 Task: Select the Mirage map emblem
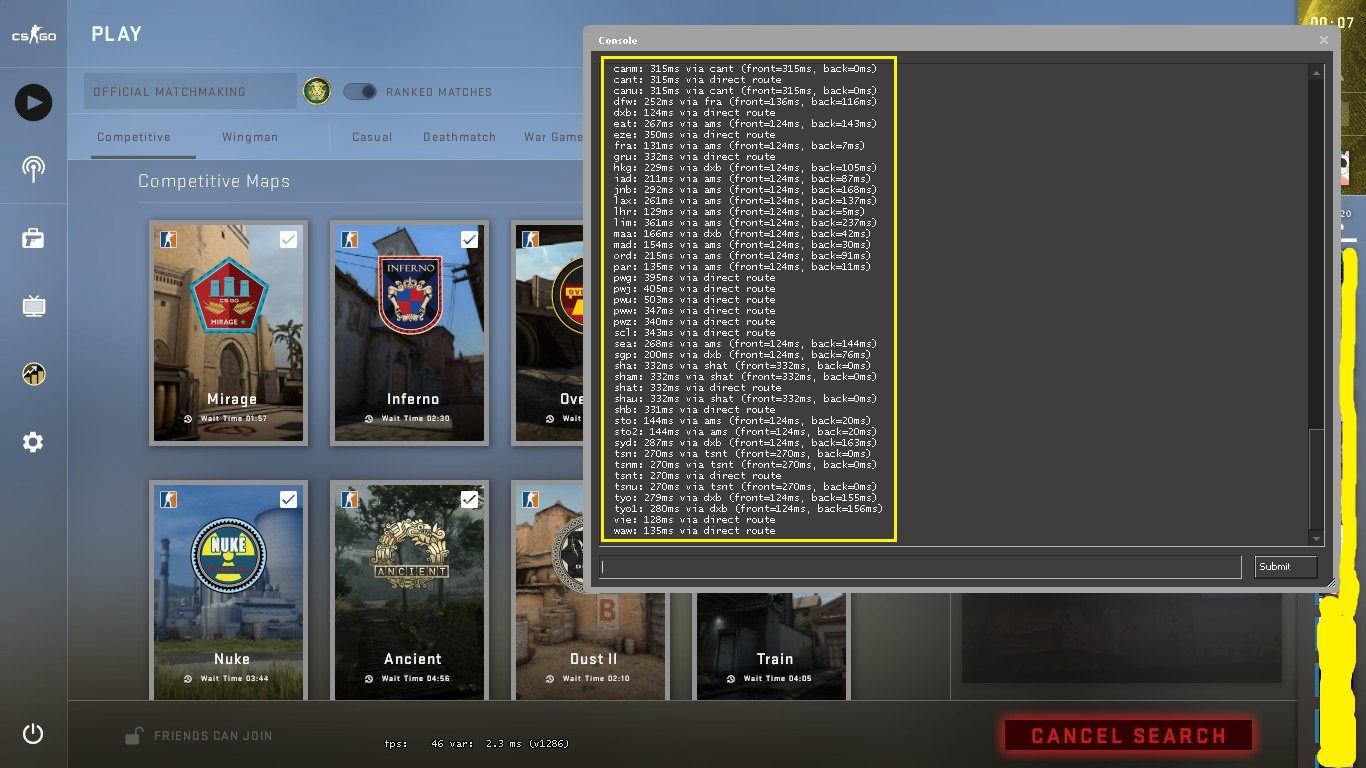point(230,295)
